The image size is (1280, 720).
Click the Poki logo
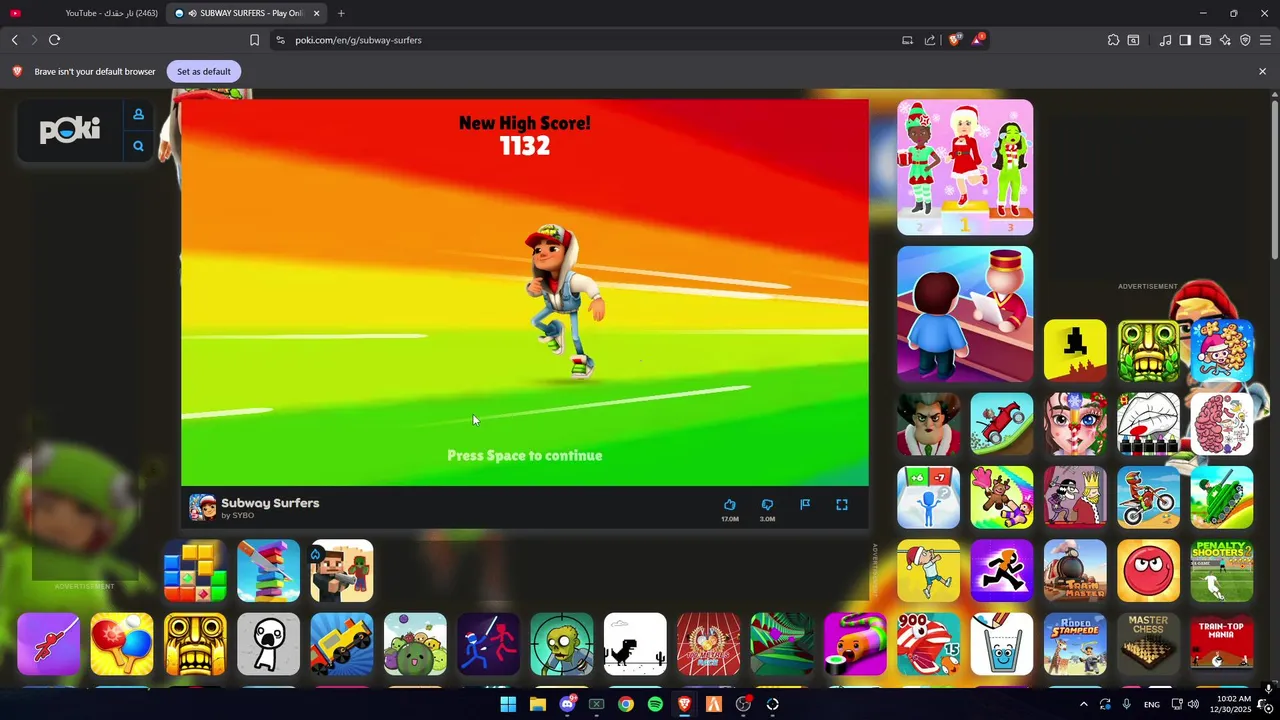coord(70,130)
